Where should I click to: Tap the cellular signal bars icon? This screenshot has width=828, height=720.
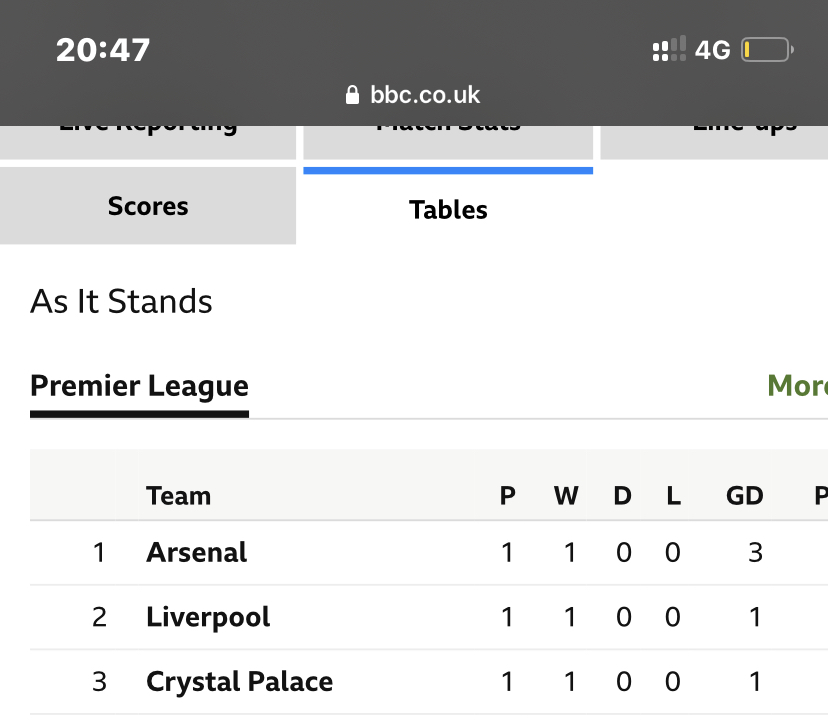coord(669,50)
